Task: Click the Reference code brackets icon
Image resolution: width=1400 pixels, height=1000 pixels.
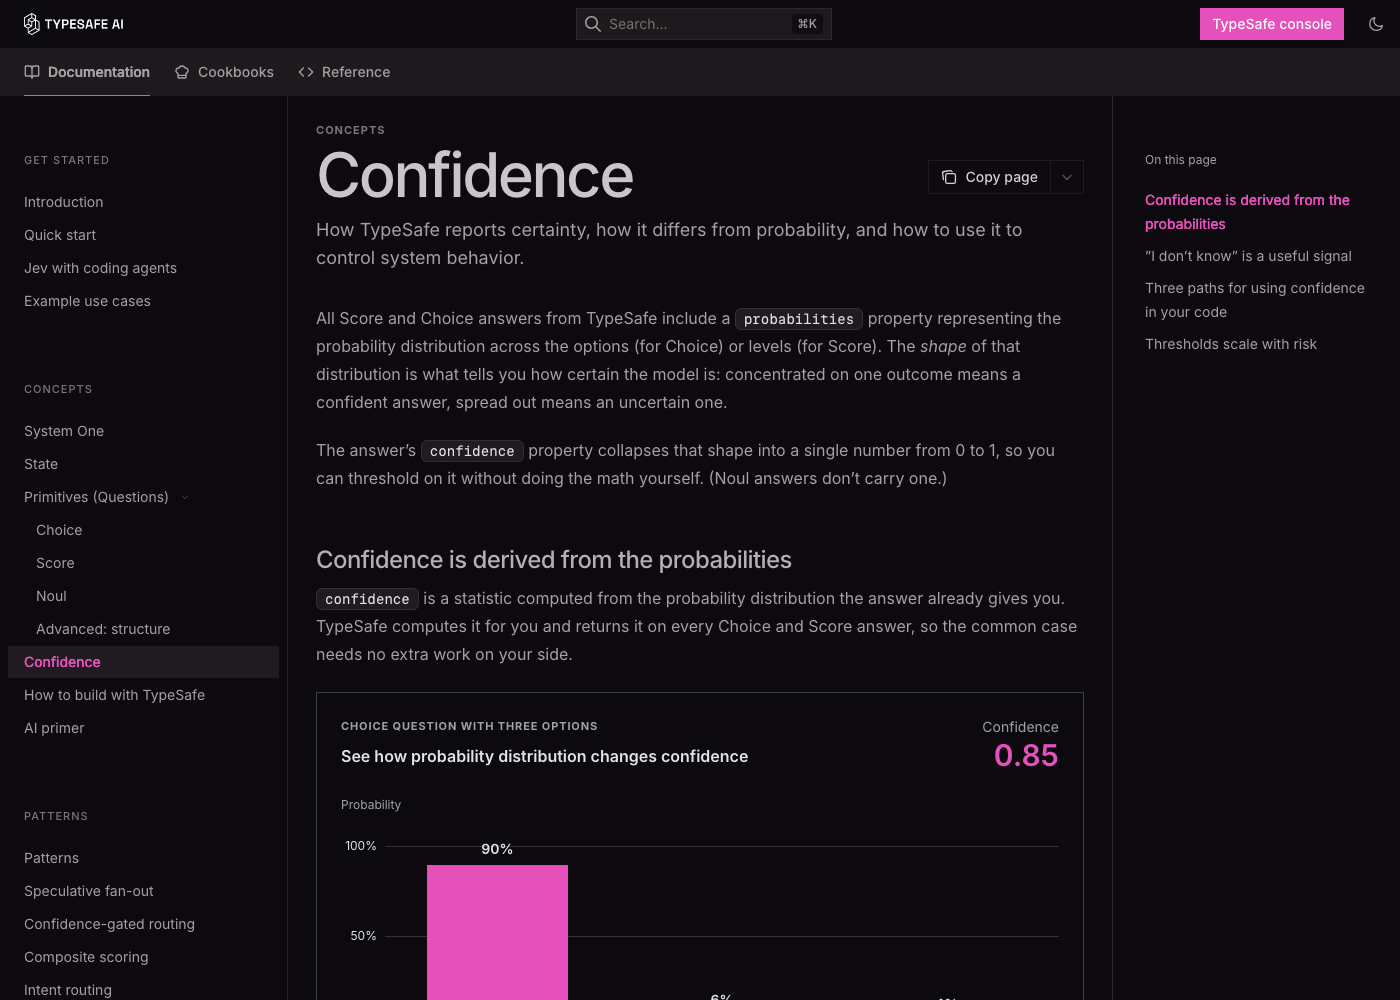Action: coord(306,72)
